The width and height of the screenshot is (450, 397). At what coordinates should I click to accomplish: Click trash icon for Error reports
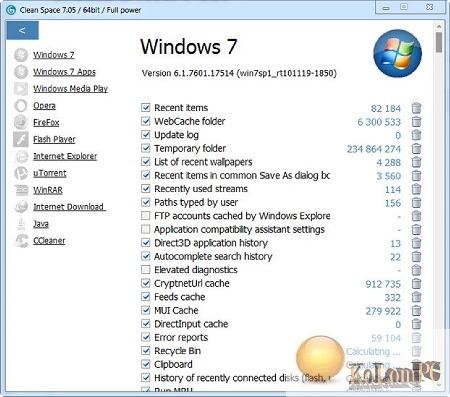pyautogui.click(x=416, y=338)
